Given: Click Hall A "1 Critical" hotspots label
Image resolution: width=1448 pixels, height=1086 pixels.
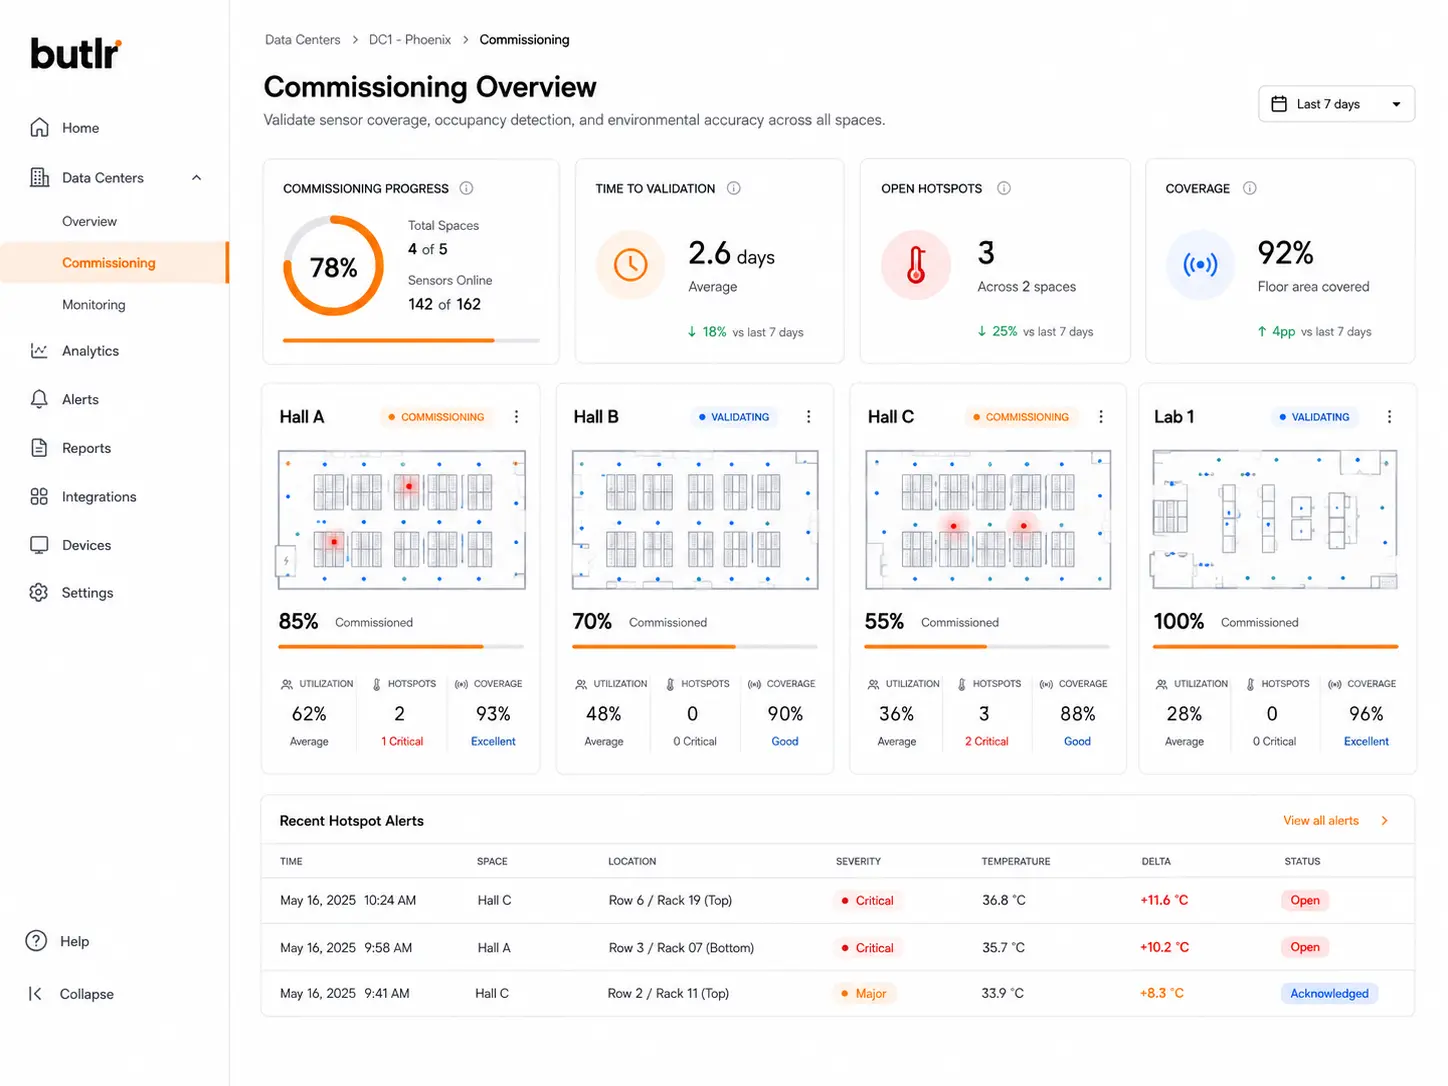Looking at the screenshot, I should click(x=402, y=741).
